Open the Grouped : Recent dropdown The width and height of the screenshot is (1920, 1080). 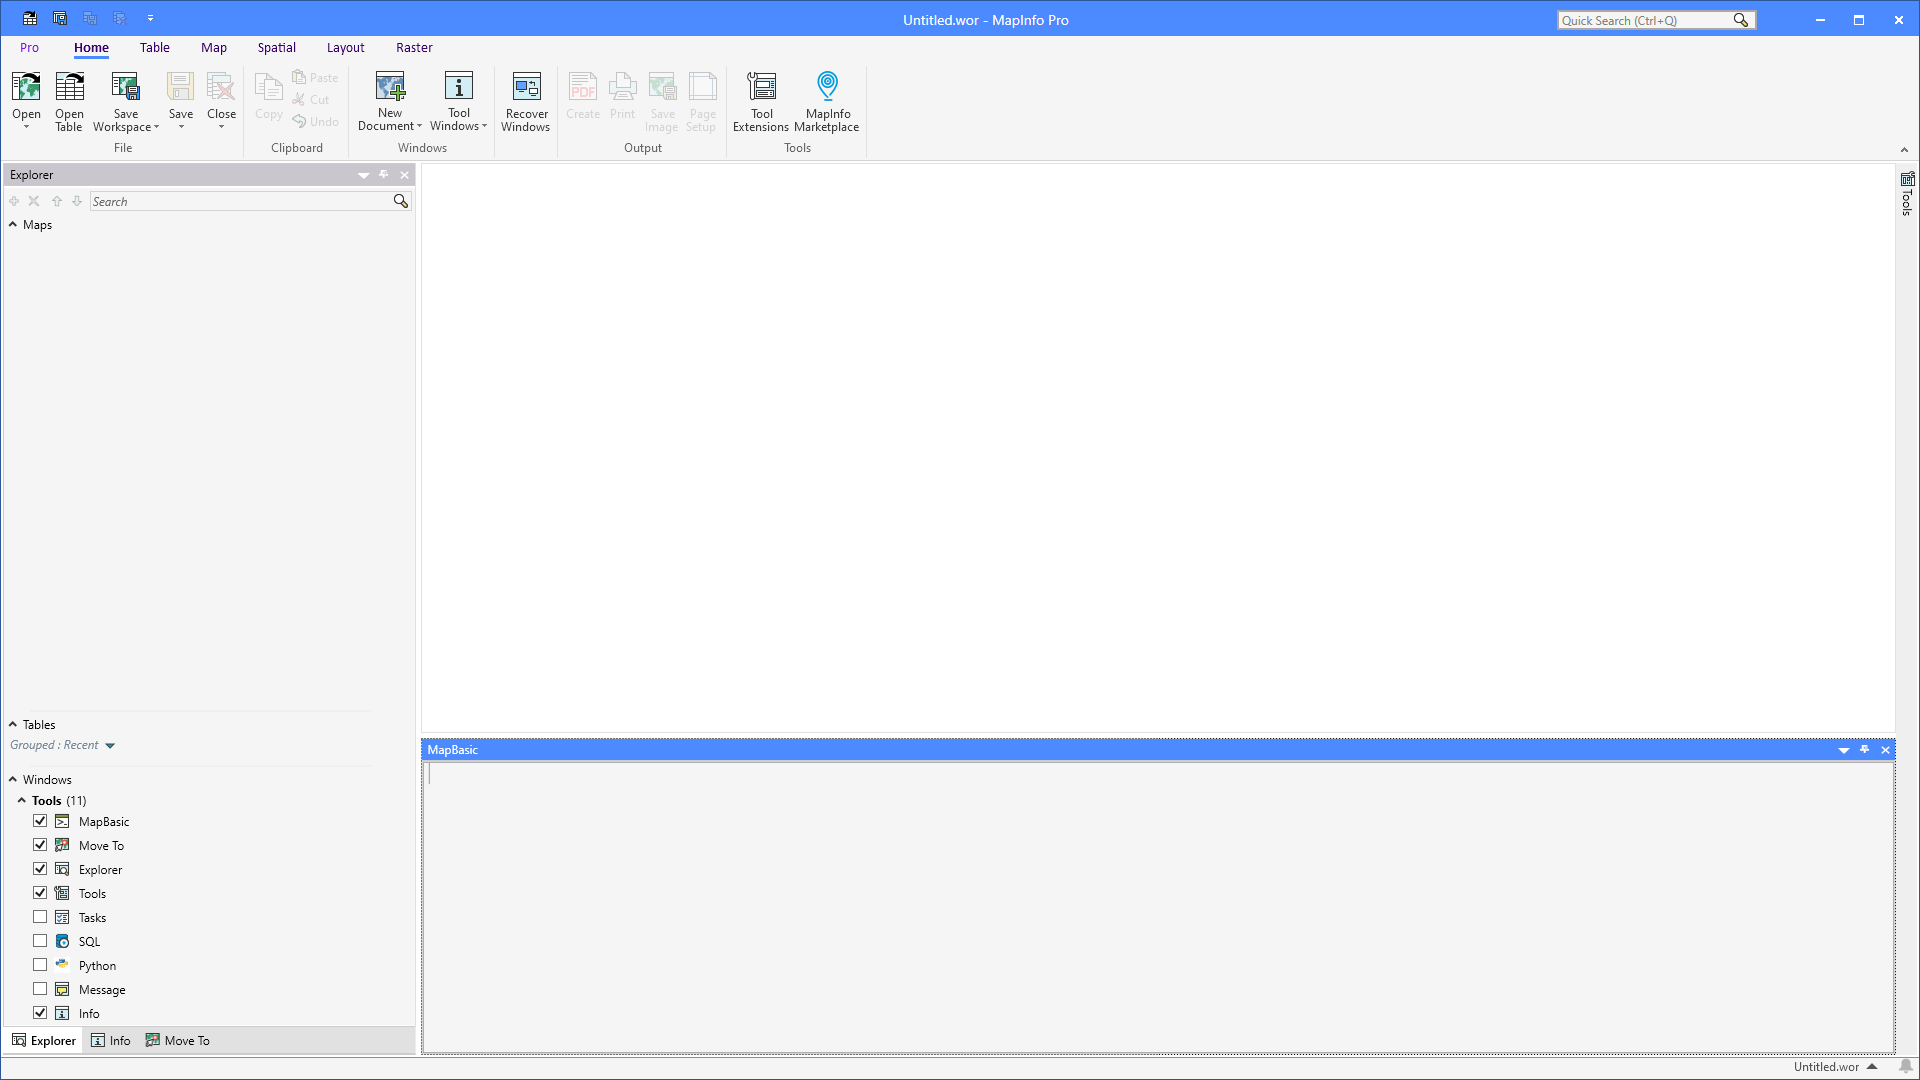click(x=110, y=745)
